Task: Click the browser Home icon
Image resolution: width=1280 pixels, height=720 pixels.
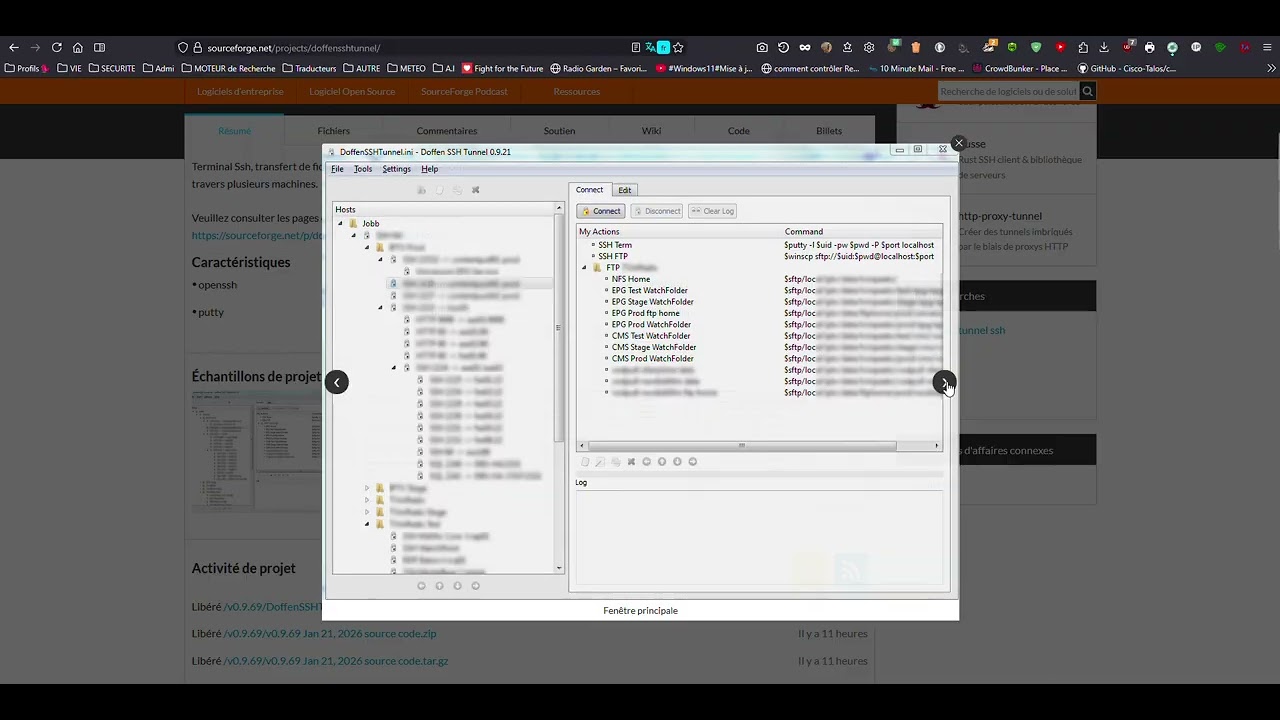Action: [78, 47]
